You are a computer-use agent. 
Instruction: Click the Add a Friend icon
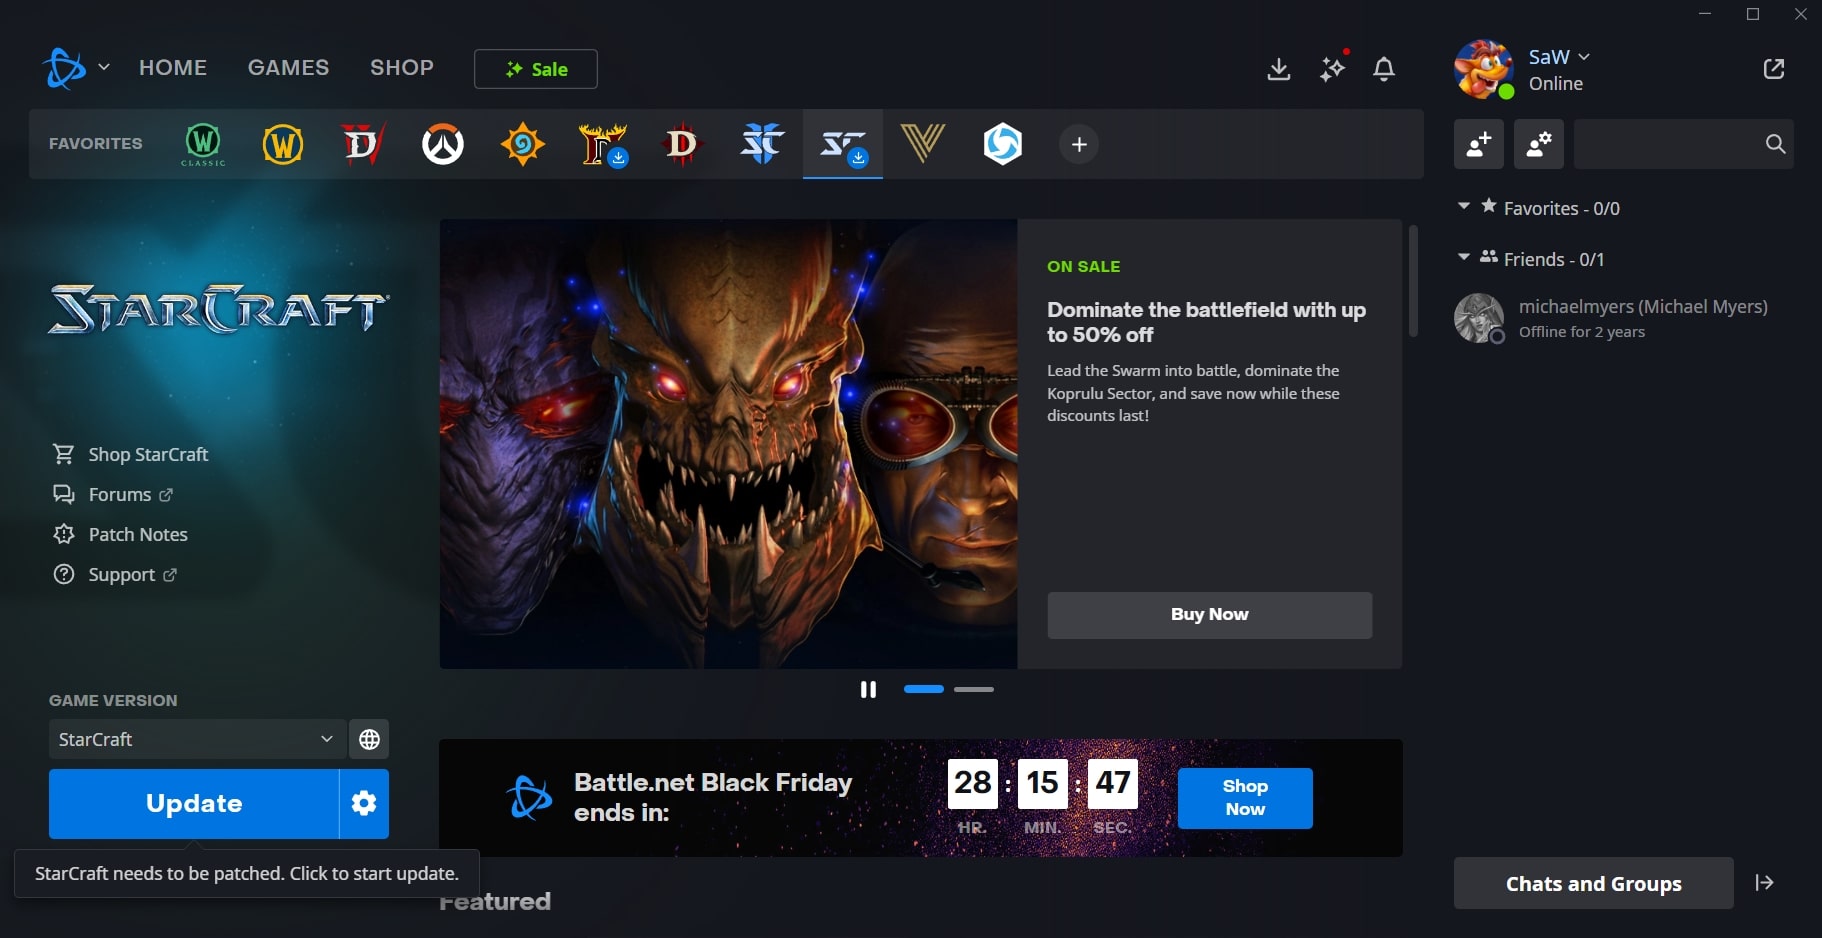tap(1477, 144)
